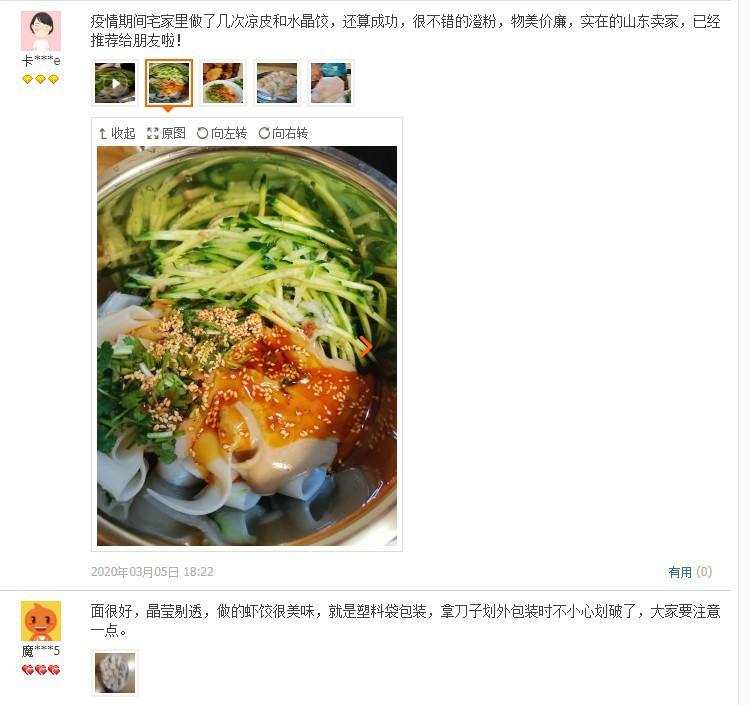Click the username 魔***5

[x=41, y=651]
